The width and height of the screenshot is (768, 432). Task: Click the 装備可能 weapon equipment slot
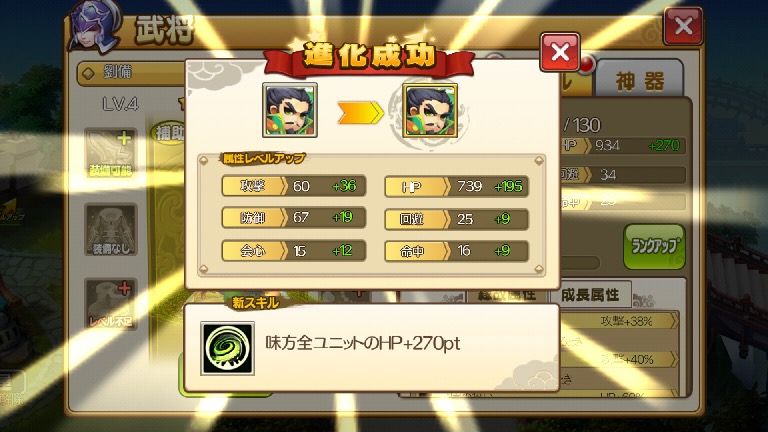[x=111, y=154]
